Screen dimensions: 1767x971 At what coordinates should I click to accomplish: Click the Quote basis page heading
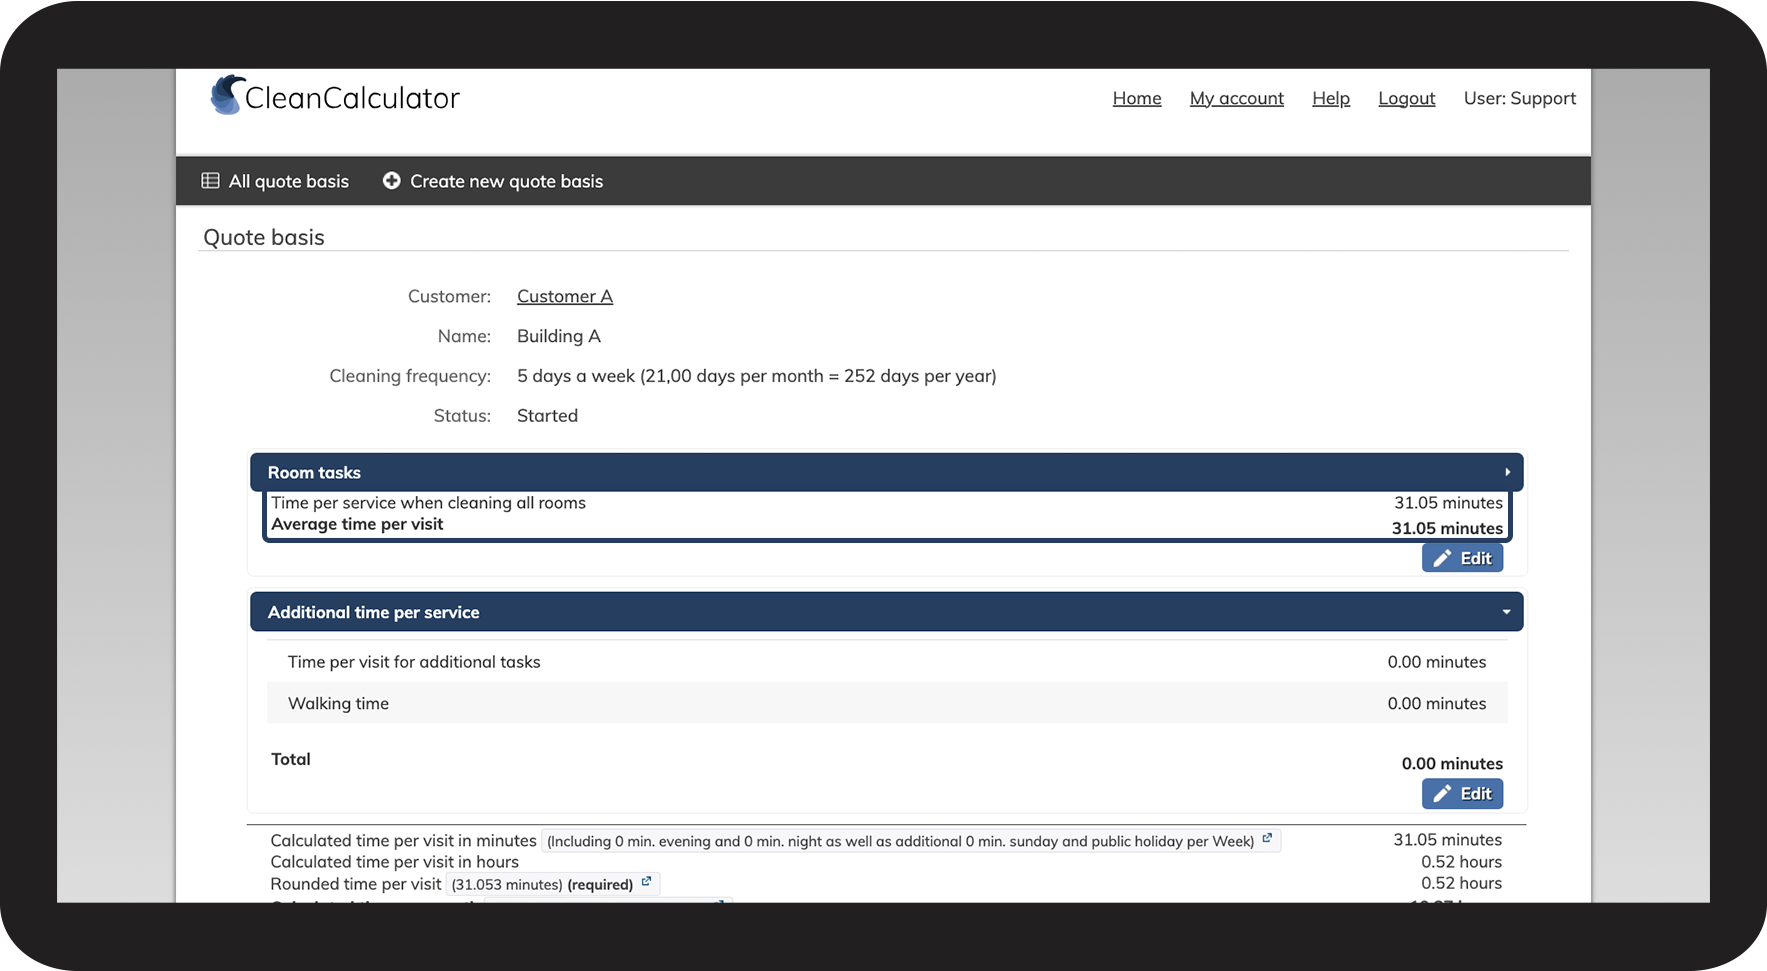pyautogui.click(x=264, y=237)
